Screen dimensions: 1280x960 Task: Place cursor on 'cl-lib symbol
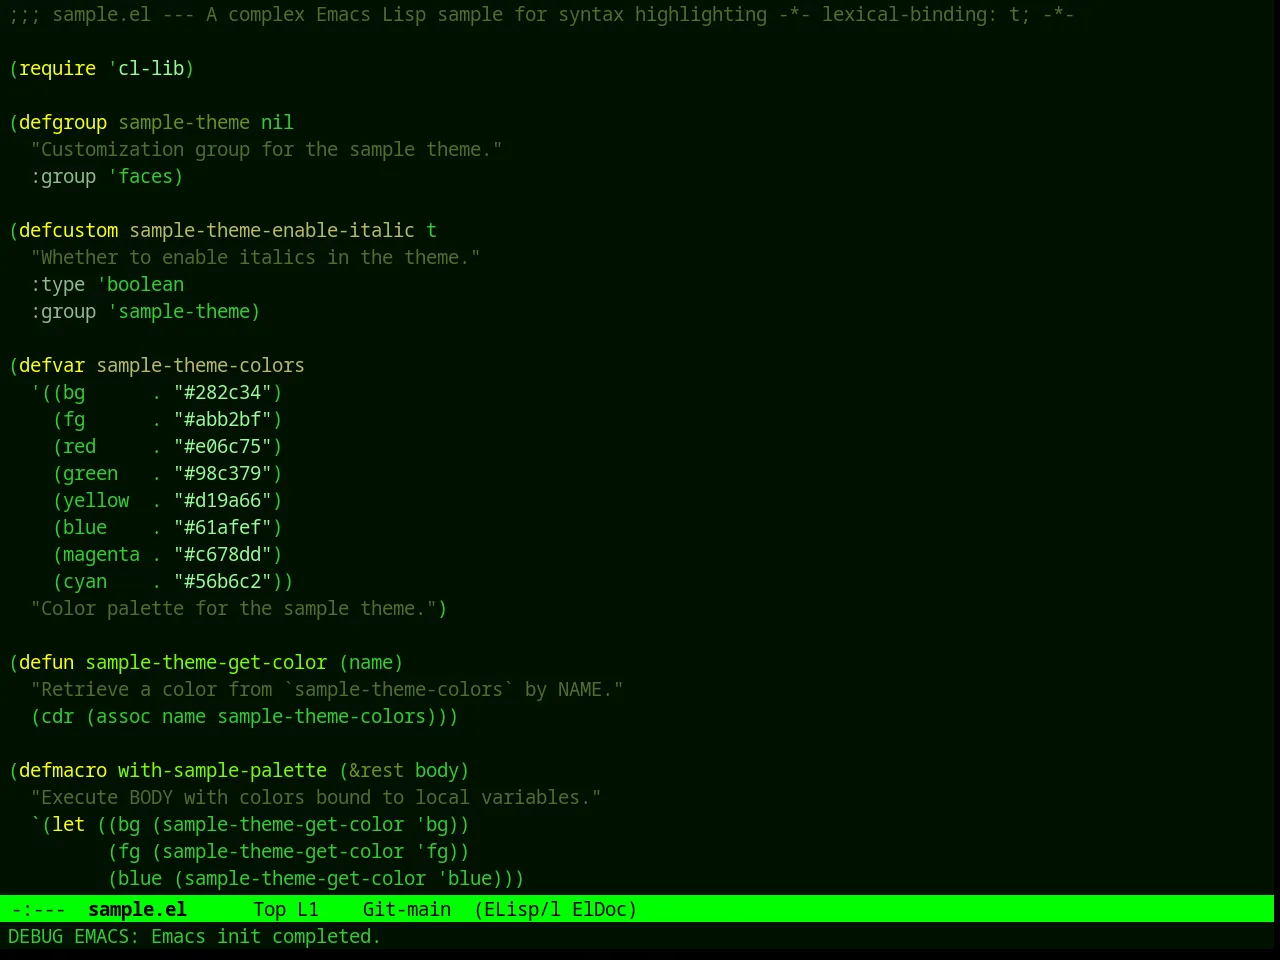[147, 68]
